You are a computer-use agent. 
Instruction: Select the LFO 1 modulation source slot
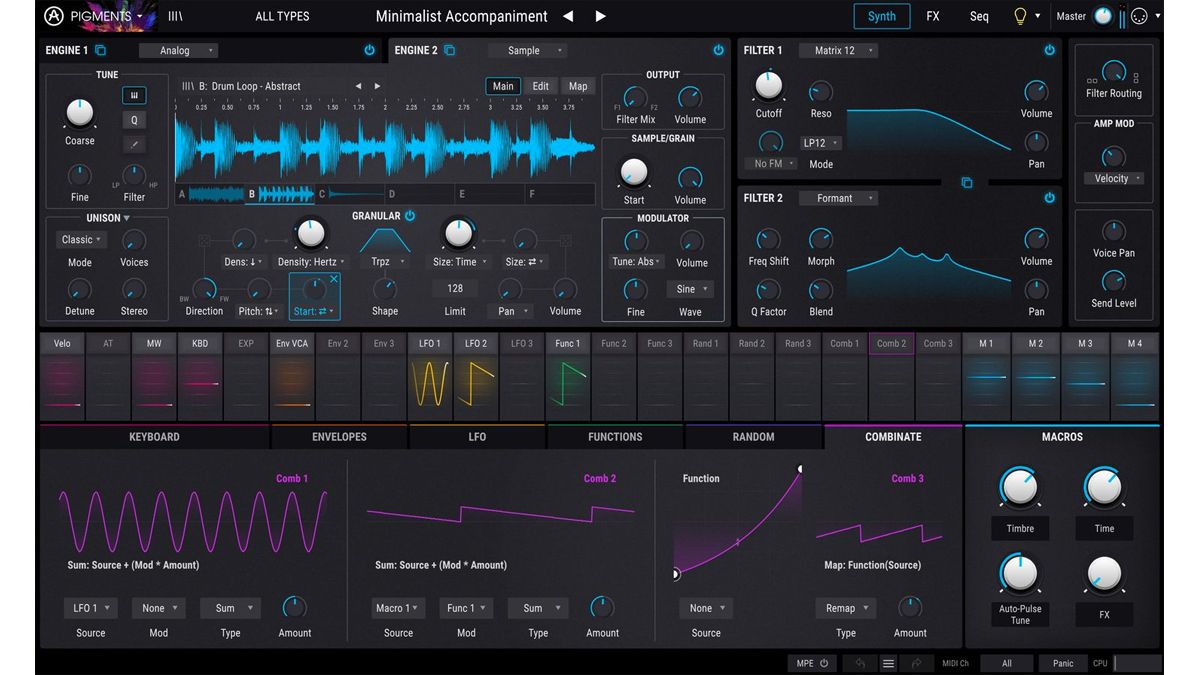coord(430,376)
